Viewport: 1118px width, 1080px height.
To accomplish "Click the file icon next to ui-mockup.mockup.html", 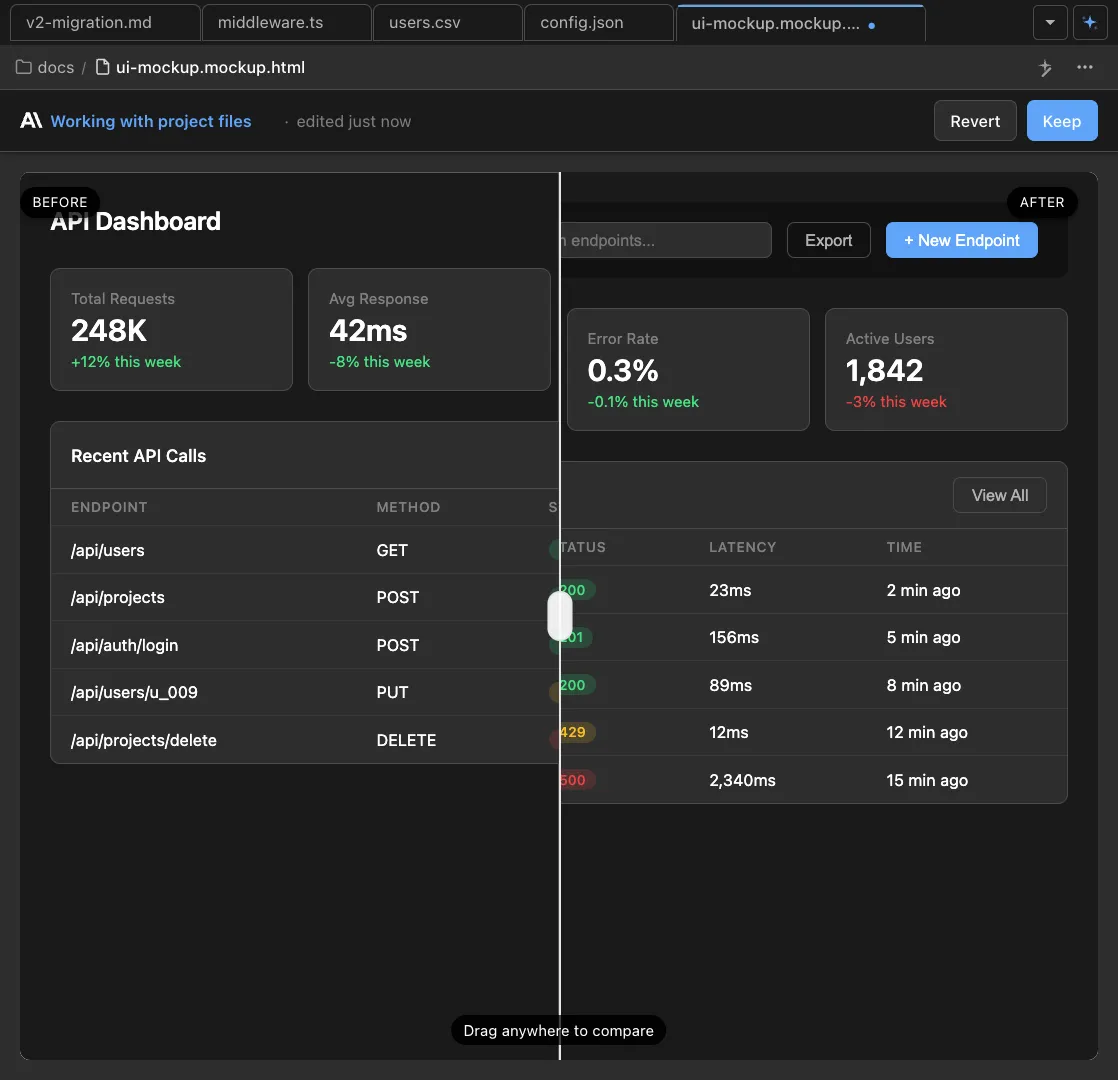I will (x=102, y=68).
